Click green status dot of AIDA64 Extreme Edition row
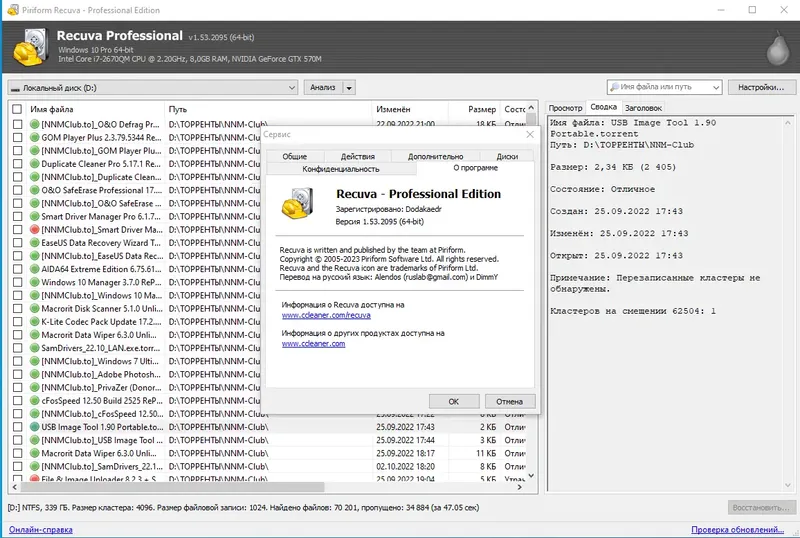Viewport: 800px width, 538px height. [x=35, y=269]
